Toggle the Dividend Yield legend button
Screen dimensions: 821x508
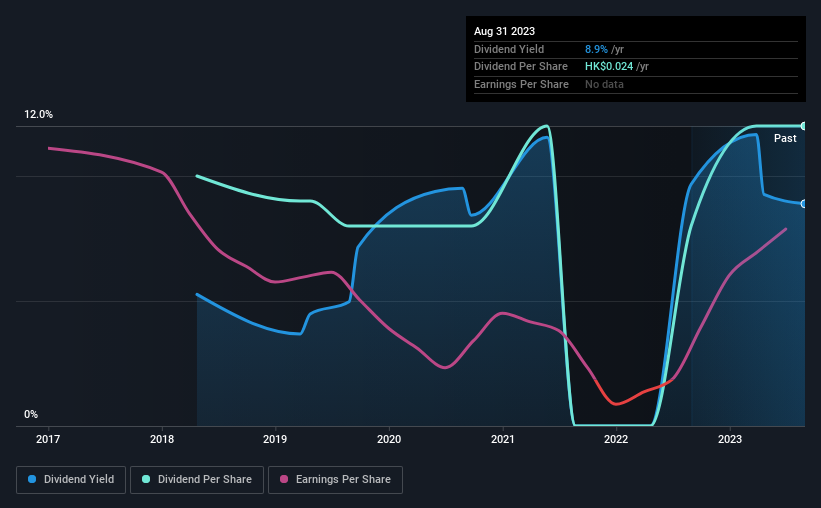pos(71,479)
